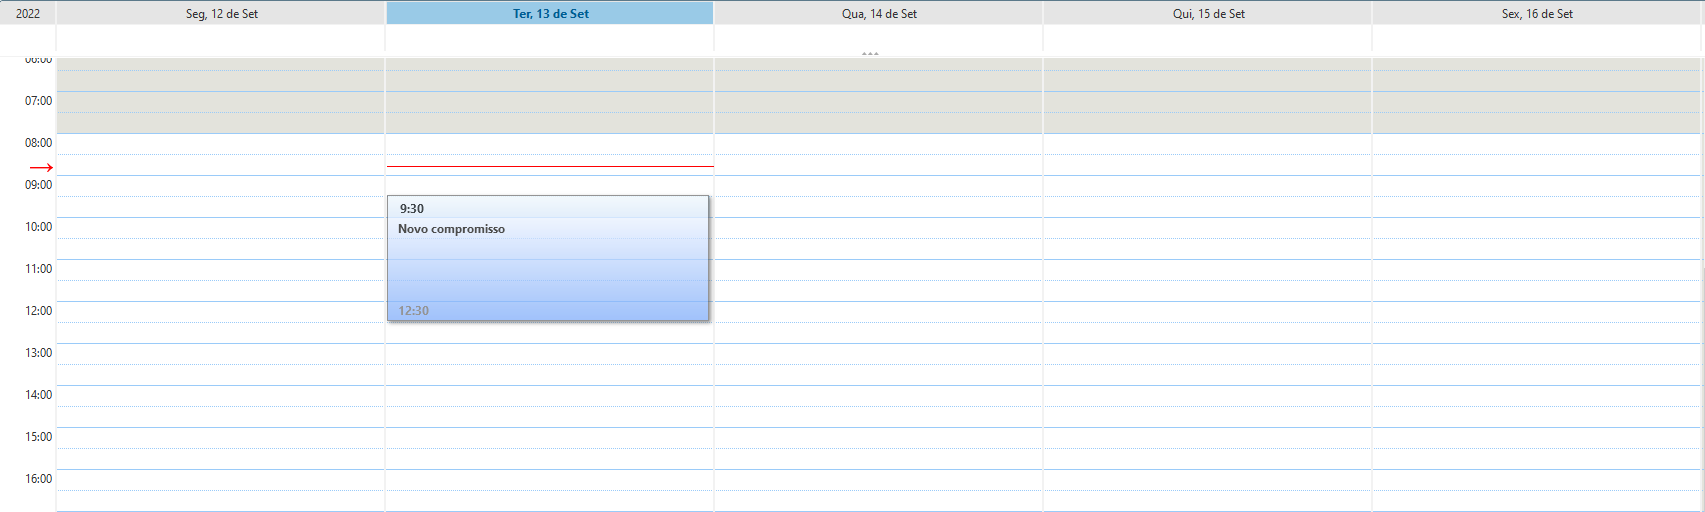The image size is (1705, 512).
Task: Open the Novo compromisso appointment
Action: (451, 230)
